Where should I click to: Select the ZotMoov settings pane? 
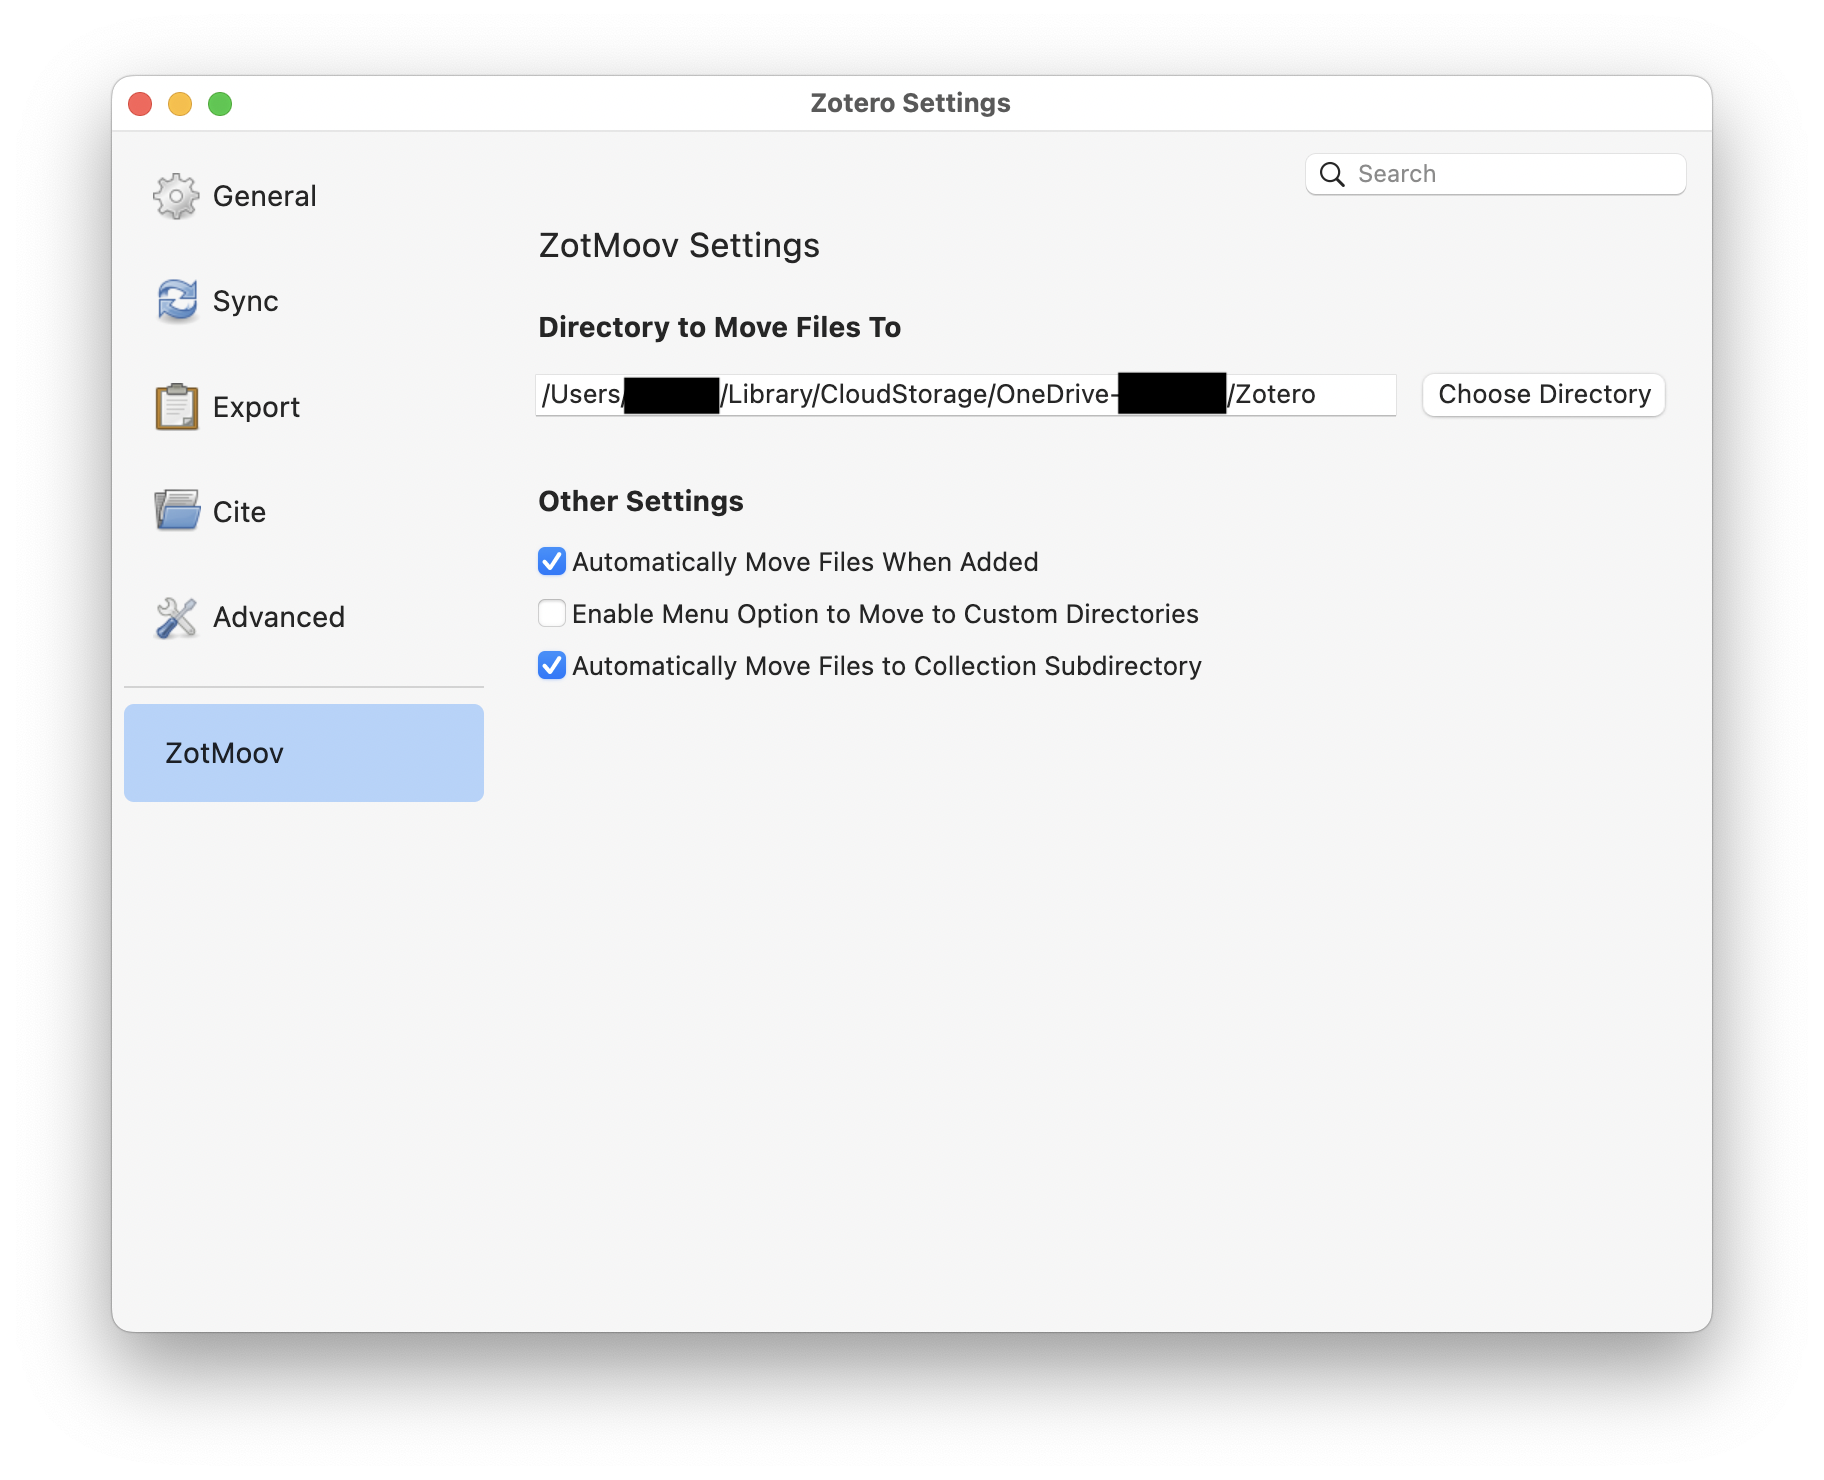click(304, 753)
